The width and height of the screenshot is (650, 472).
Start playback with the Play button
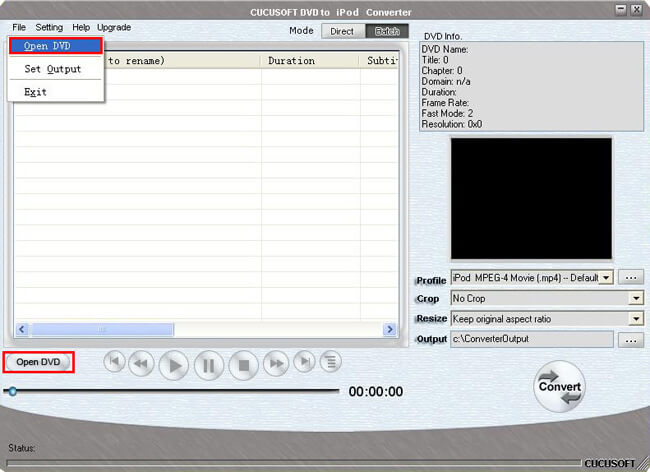click(x=174, y=365)
